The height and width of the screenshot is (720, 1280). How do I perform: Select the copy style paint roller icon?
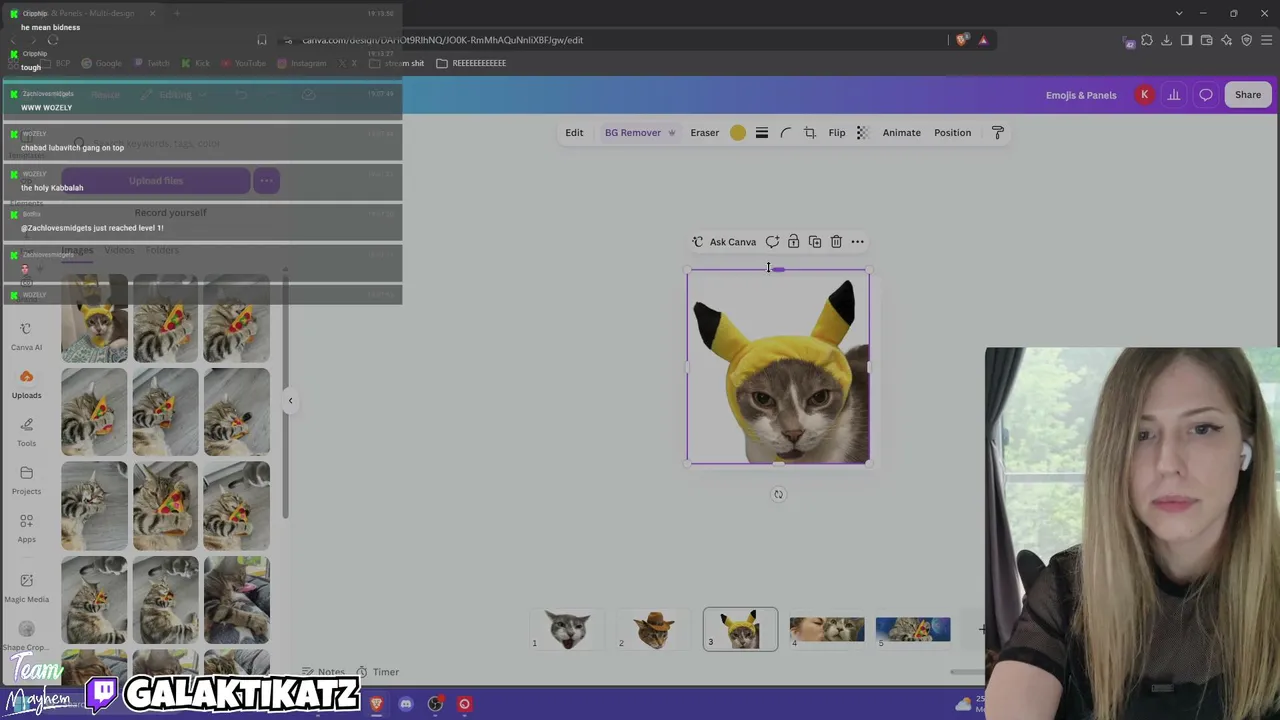997,133
